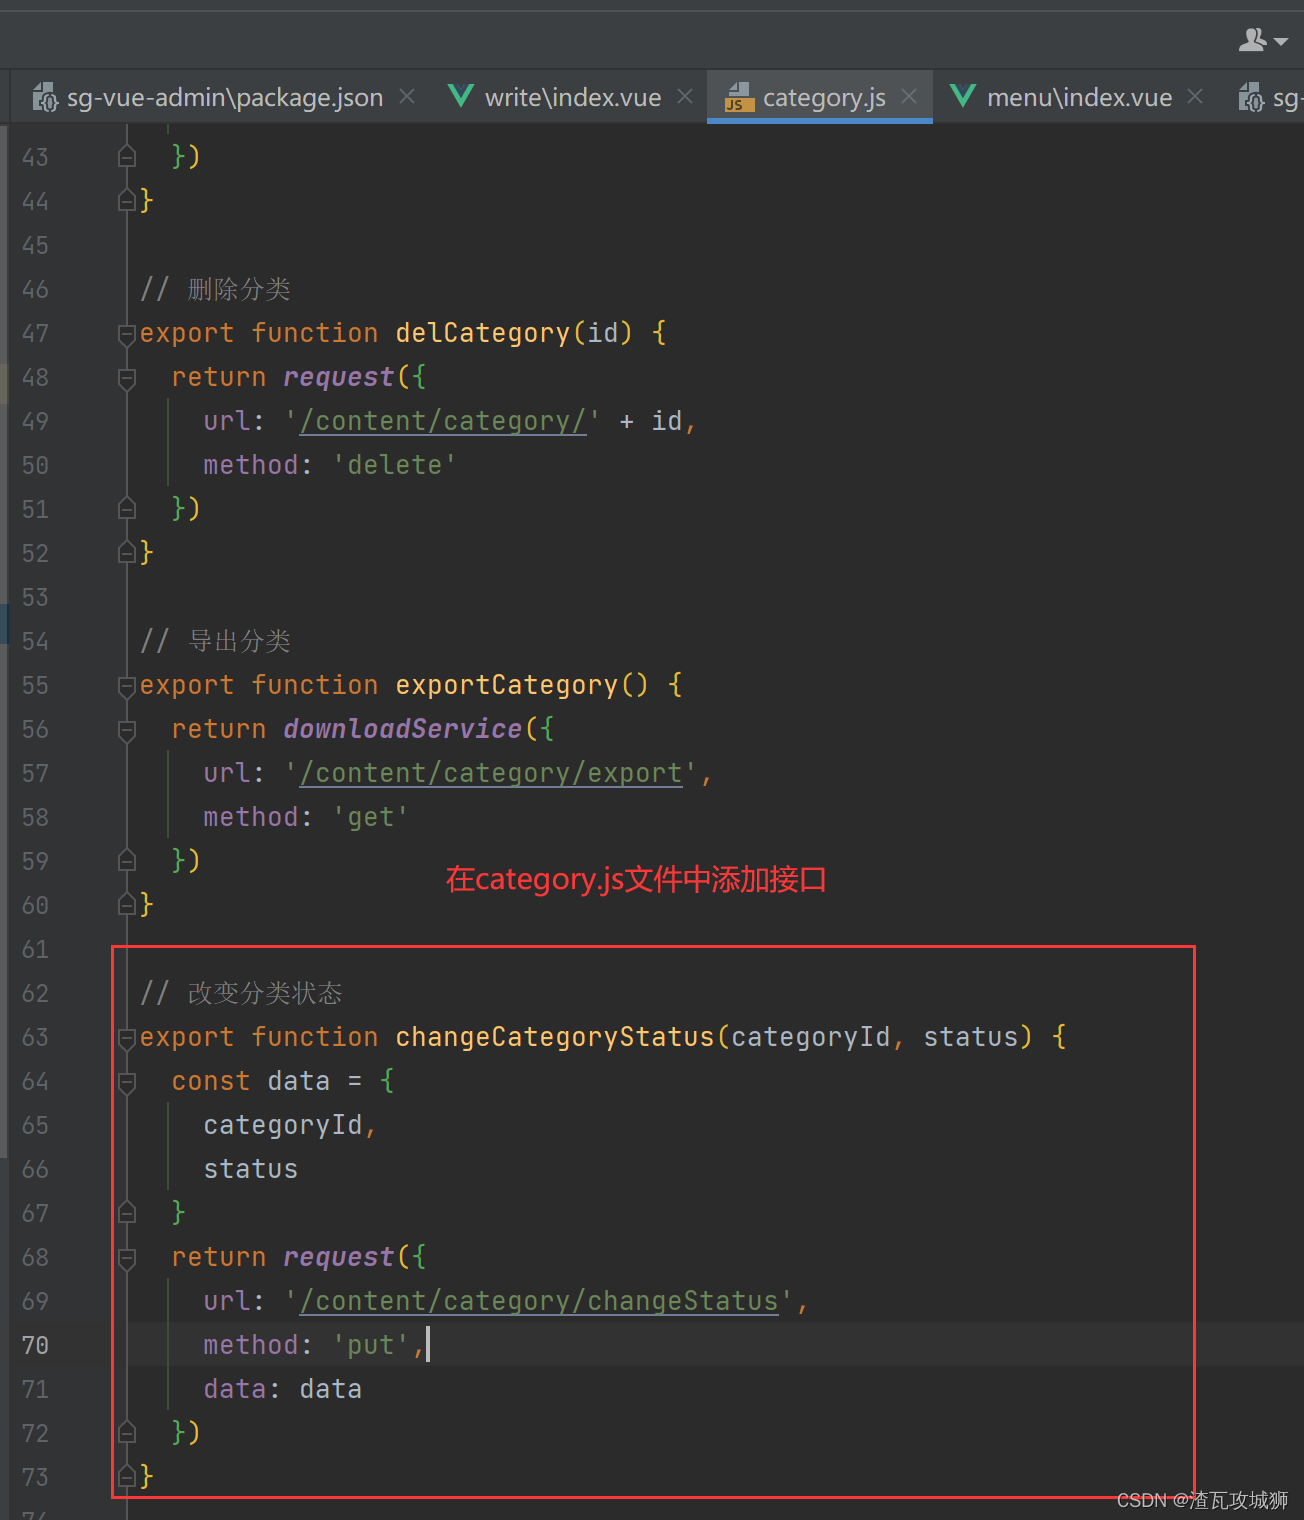The height and width of the screenshot is (1520, 1304).
Task: Click the downloadService call
Action: tap(403, 729)
